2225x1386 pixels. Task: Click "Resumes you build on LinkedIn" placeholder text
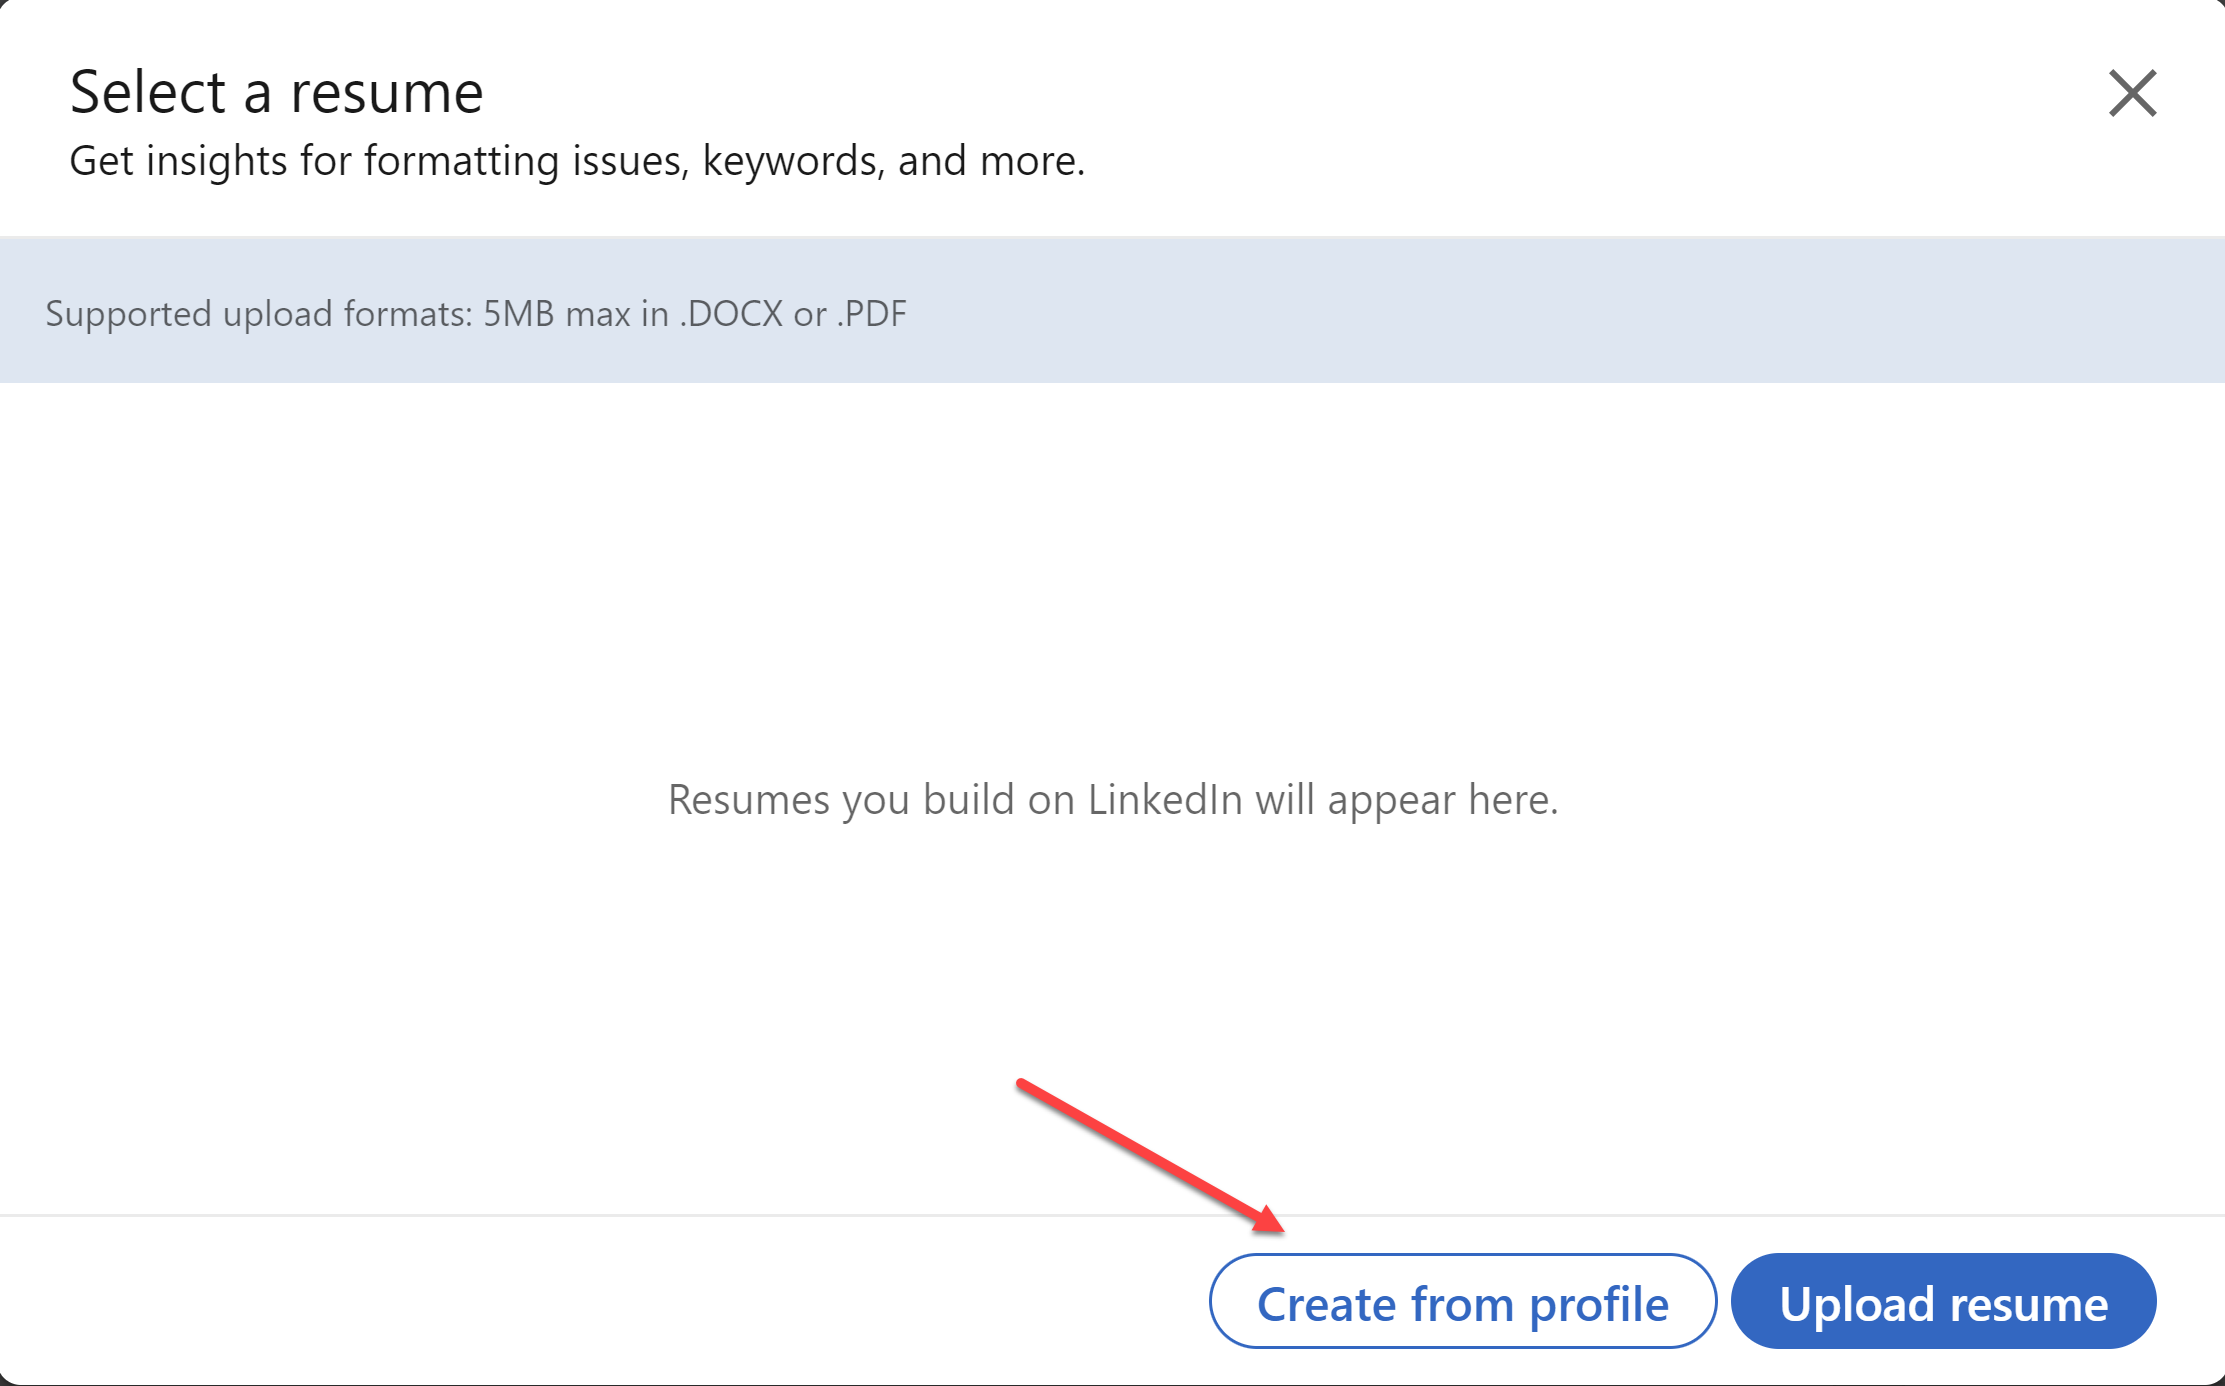[x=1112, y=799]
